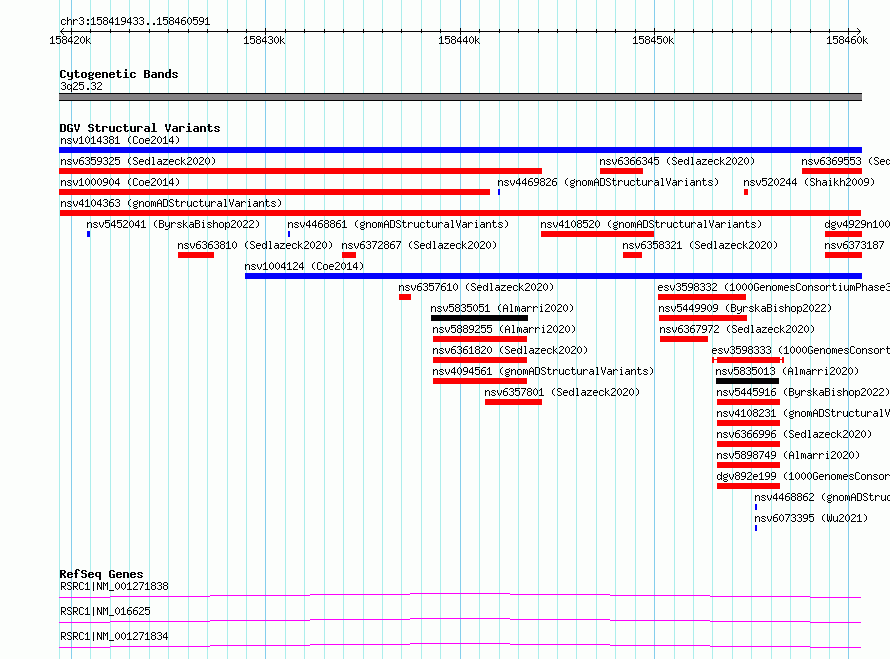Click the nsv4468862 gnomAD variant label
Screen dimensions: 890x659
point(822,497)
